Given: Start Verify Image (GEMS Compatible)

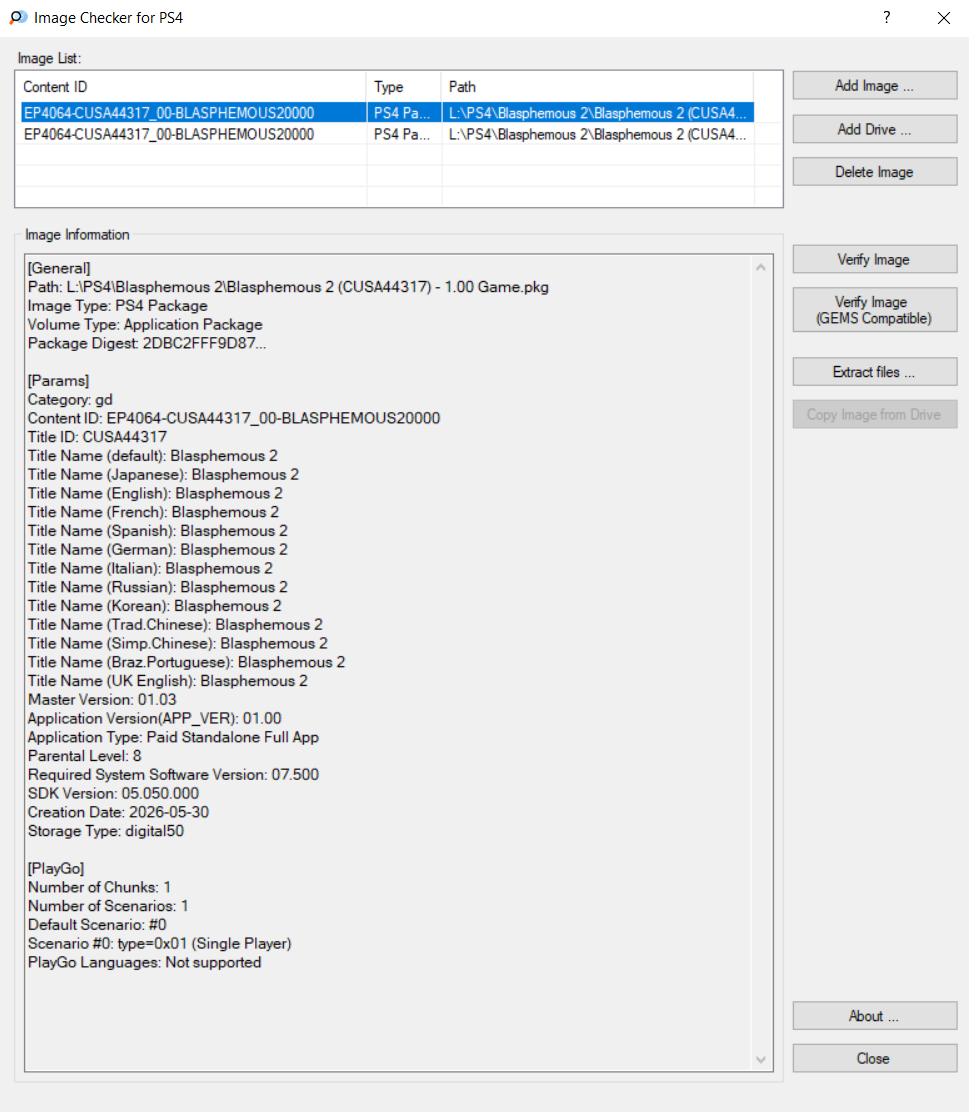Looking at the screenshot, I should [874, 310].
